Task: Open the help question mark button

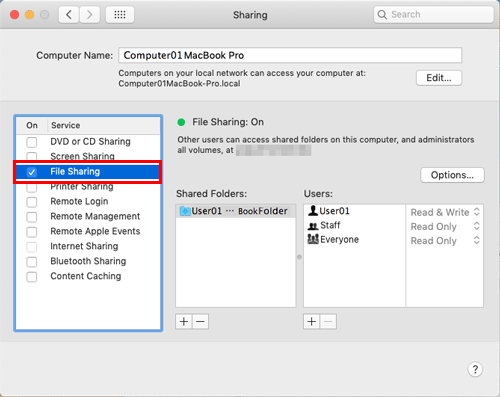Action: point(475,369)
